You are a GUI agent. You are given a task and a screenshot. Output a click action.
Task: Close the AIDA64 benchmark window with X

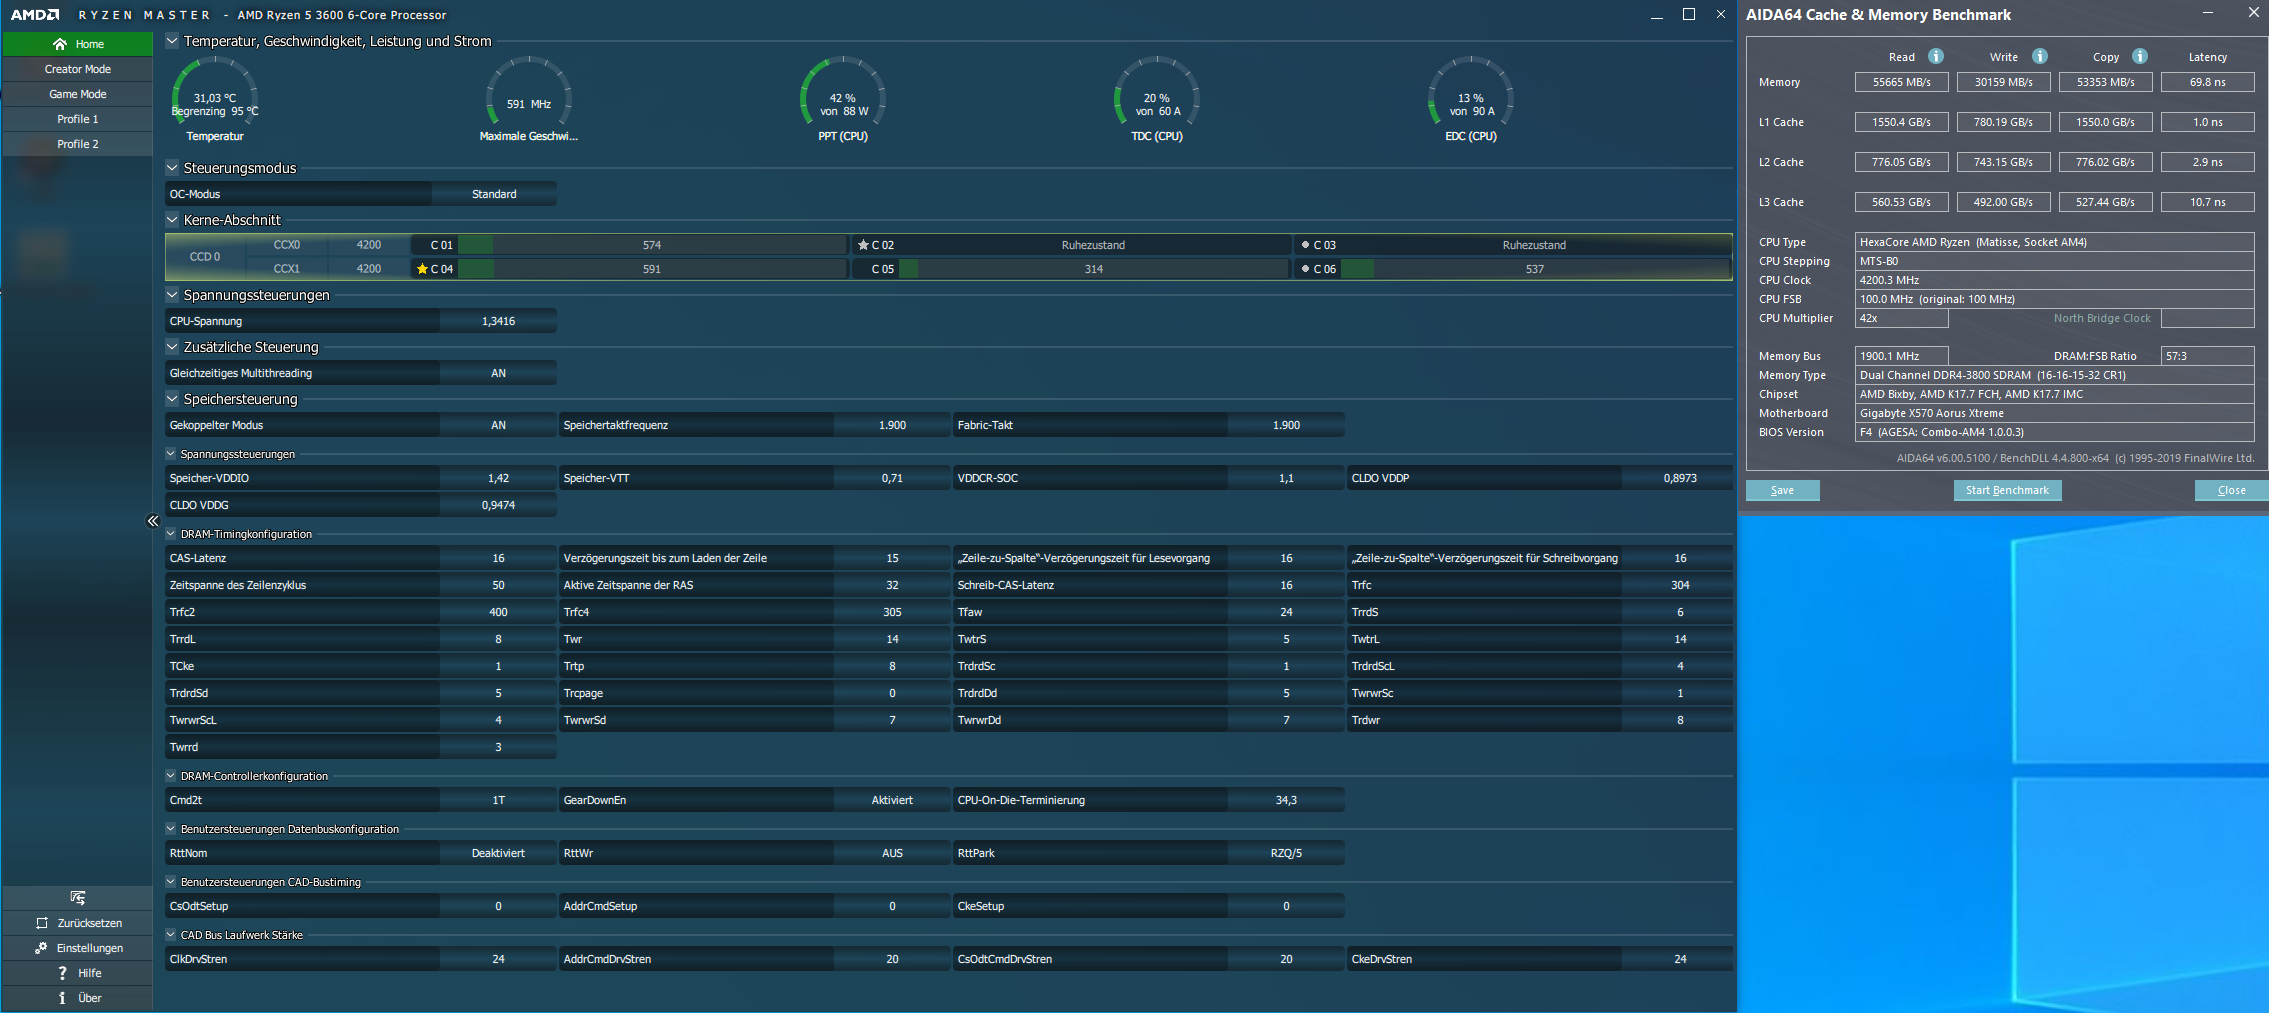pos(2253,13)
